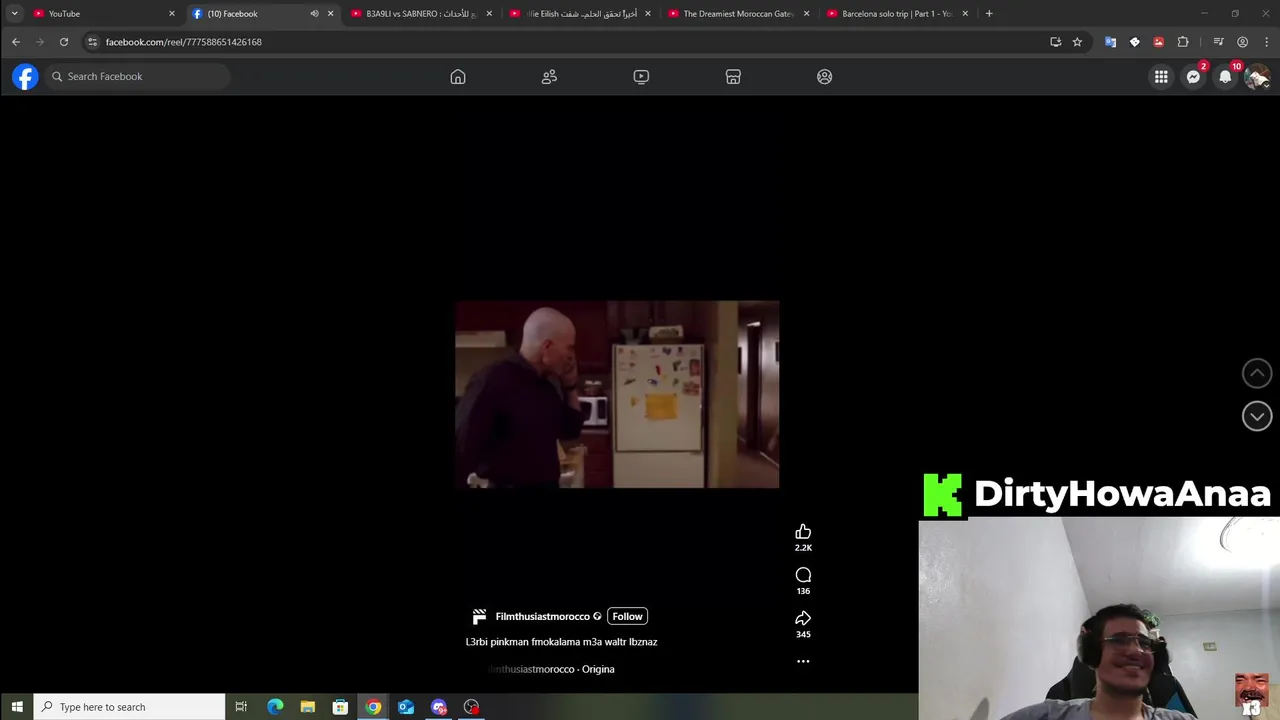
Task: Click the Search Facebook field
Action: tap(138, 76)
